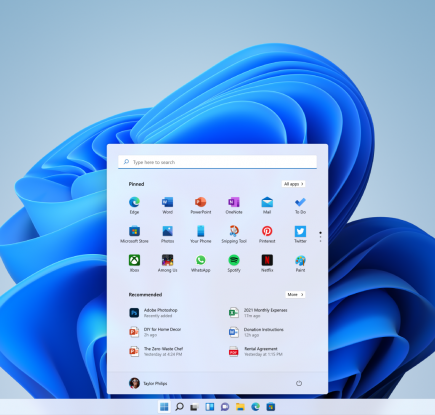
Task: Open the Among Us game
Action: coord(167,263)
